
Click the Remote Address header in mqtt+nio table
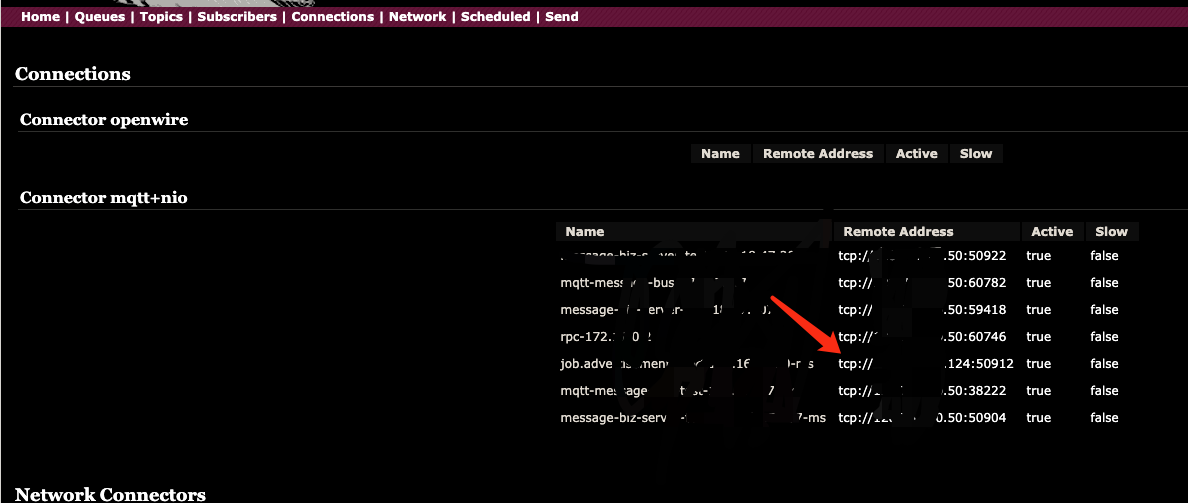point(899,231)
